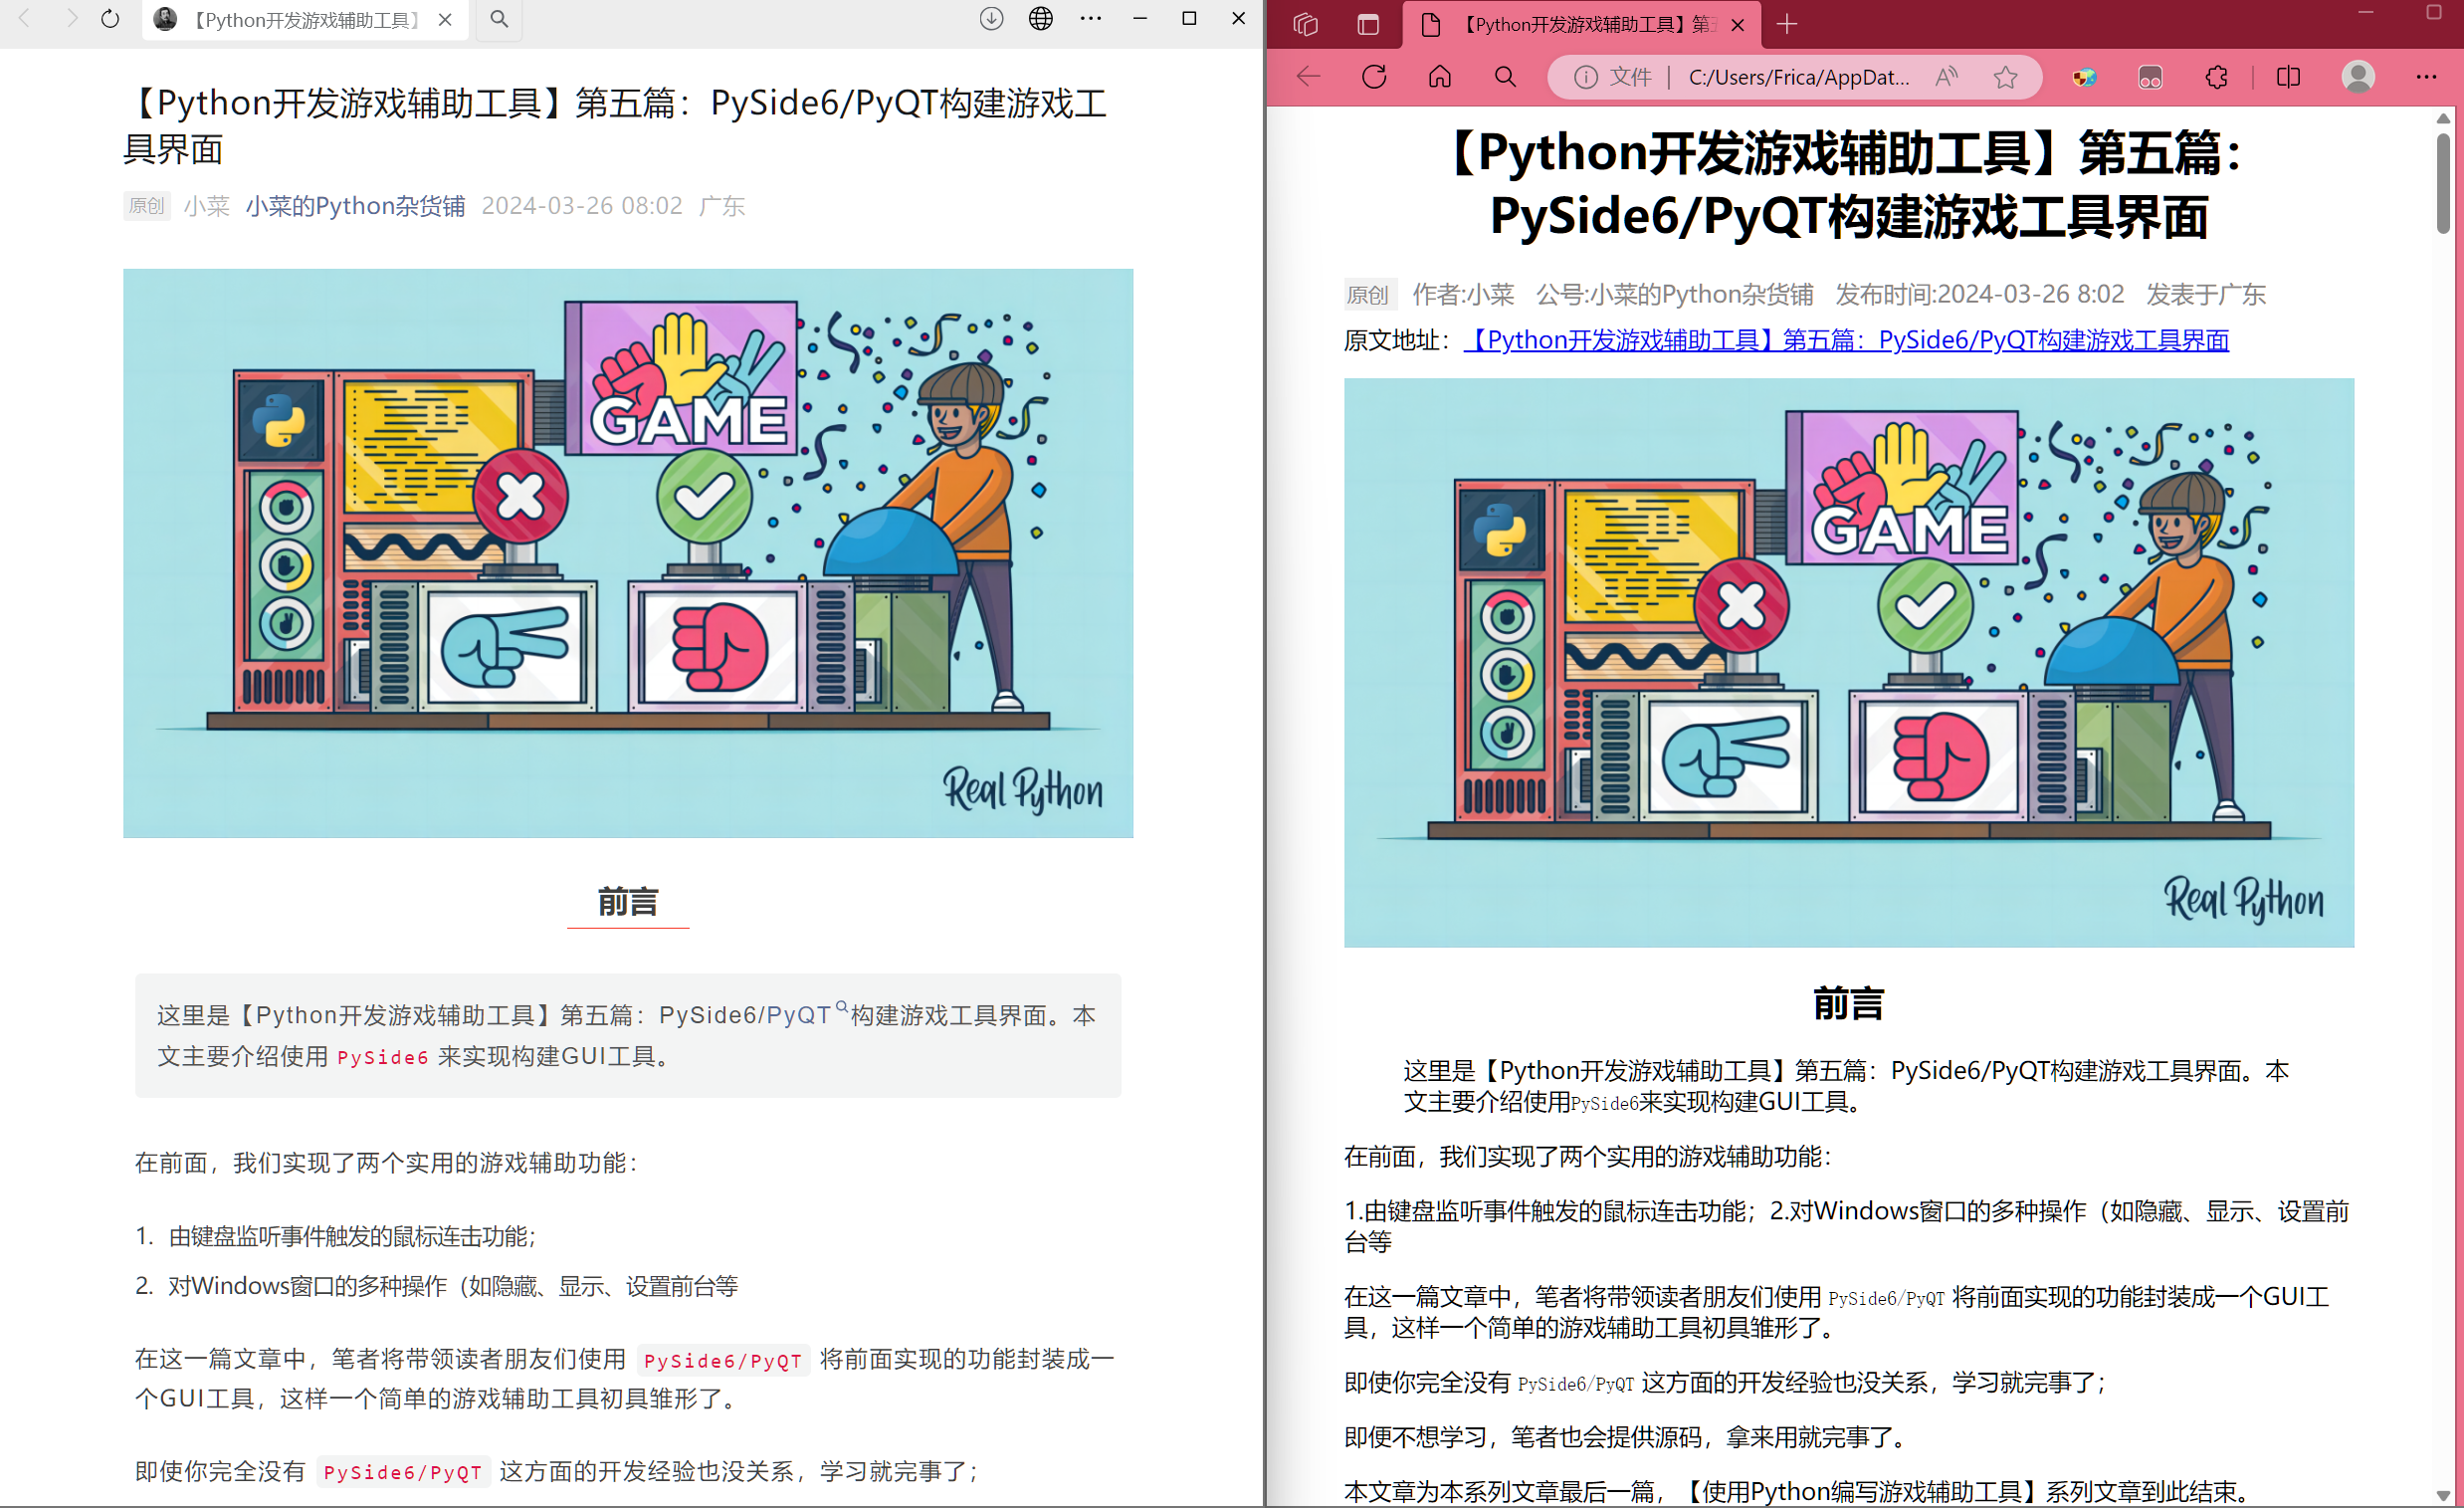Toggle vertical tabs pane in Edge
Screen dimensions: 2464x1508
(1368, 24)
